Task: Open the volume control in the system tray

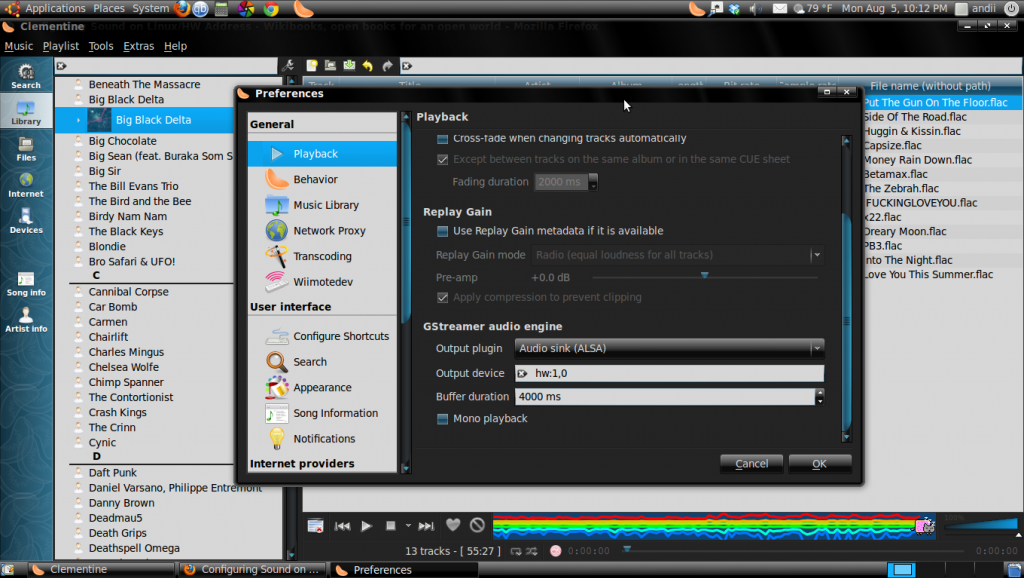Action: point(756,8)
